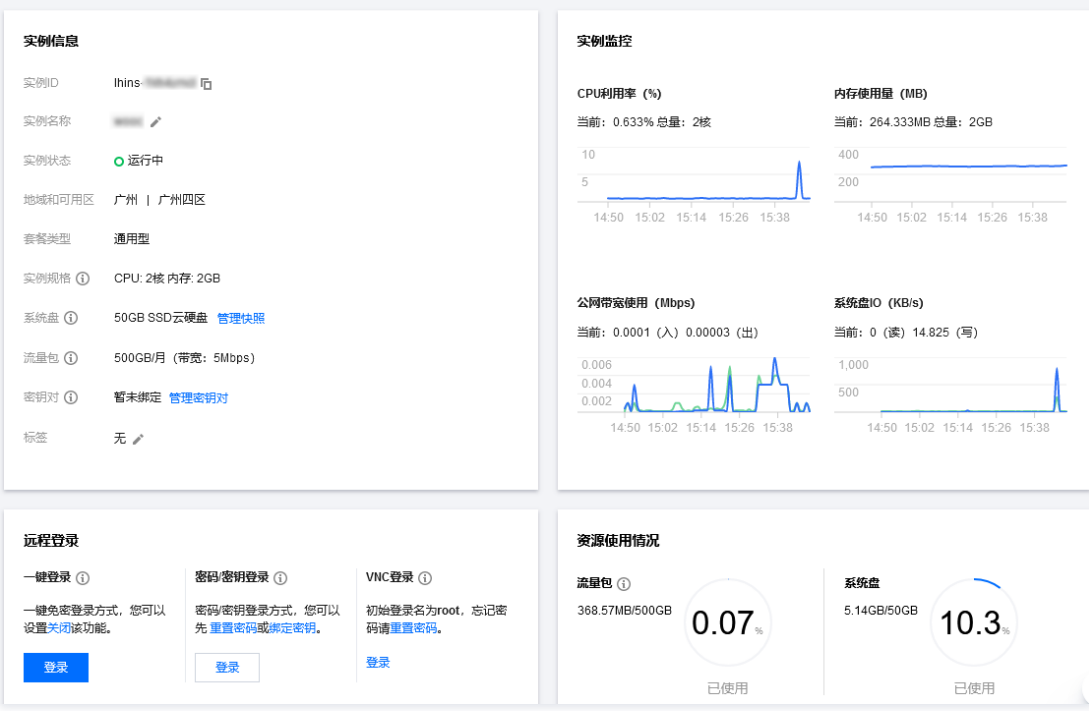The width and height of the screenshot is (1089, 711).
Task: Open info icon next to VNC登录
Action: pos(425,578)
